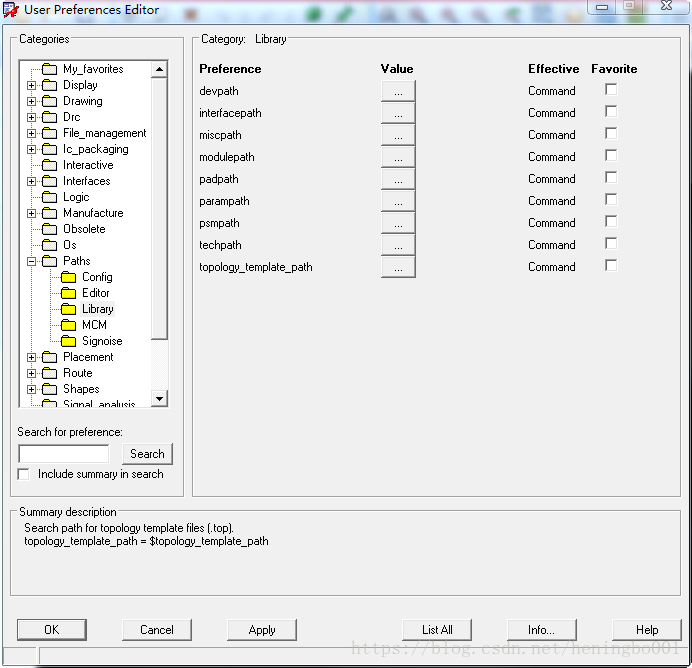The image size is (692, 668).
Task: Select the Logic category in the tree
Action: click(76, 197)
